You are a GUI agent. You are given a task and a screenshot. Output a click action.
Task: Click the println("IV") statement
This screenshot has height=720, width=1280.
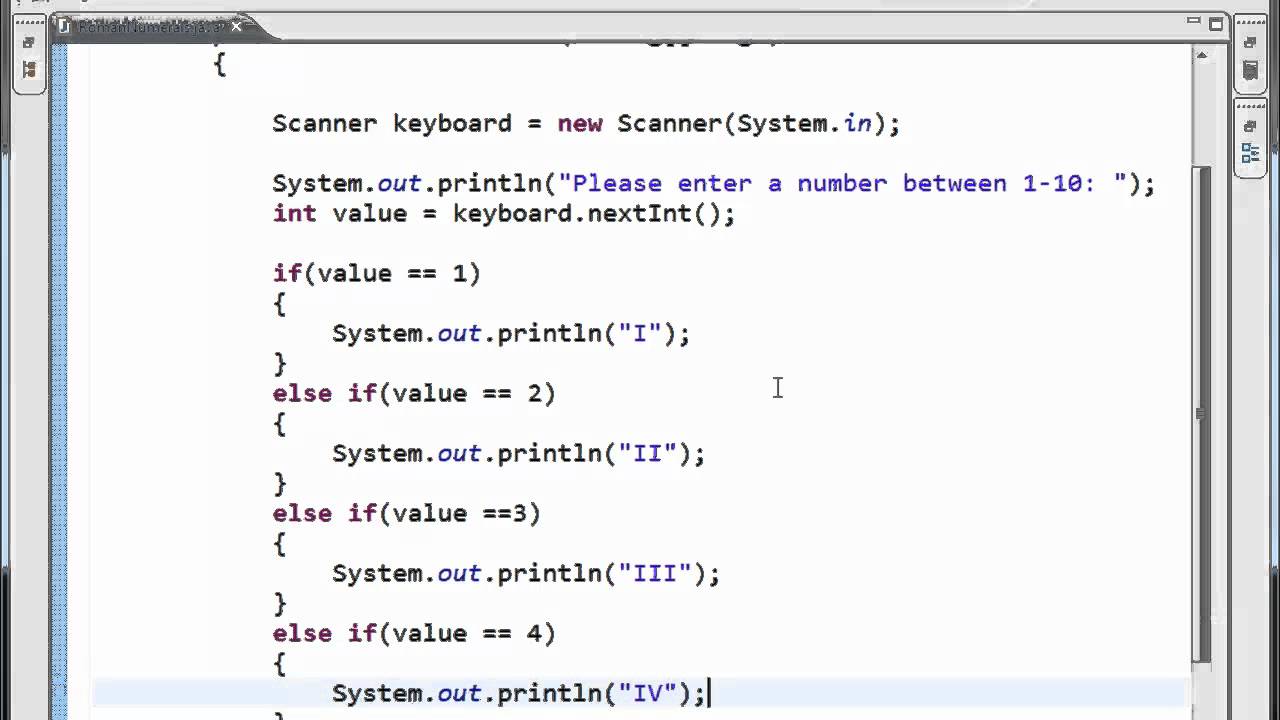click(x=519, y=694)
